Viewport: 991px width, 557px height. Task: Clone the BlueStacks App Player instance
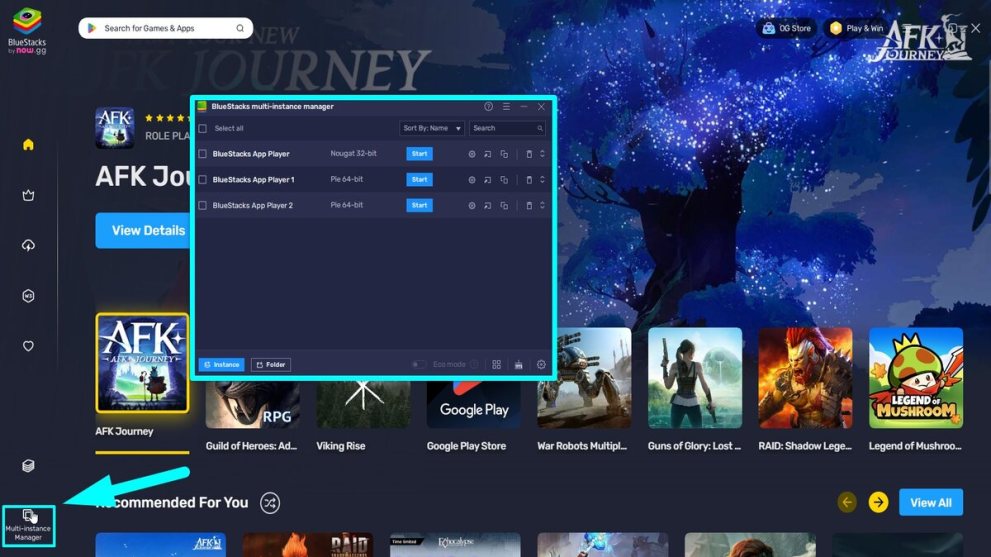tap(504, 154)
